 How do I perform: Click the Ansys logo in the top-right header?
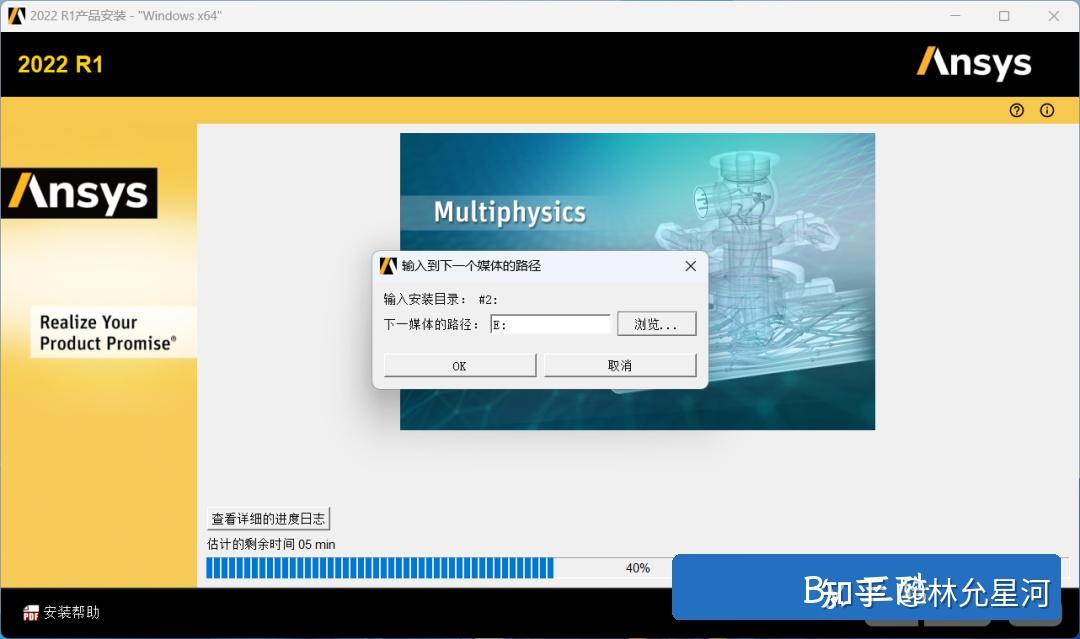tap(974, 63)
